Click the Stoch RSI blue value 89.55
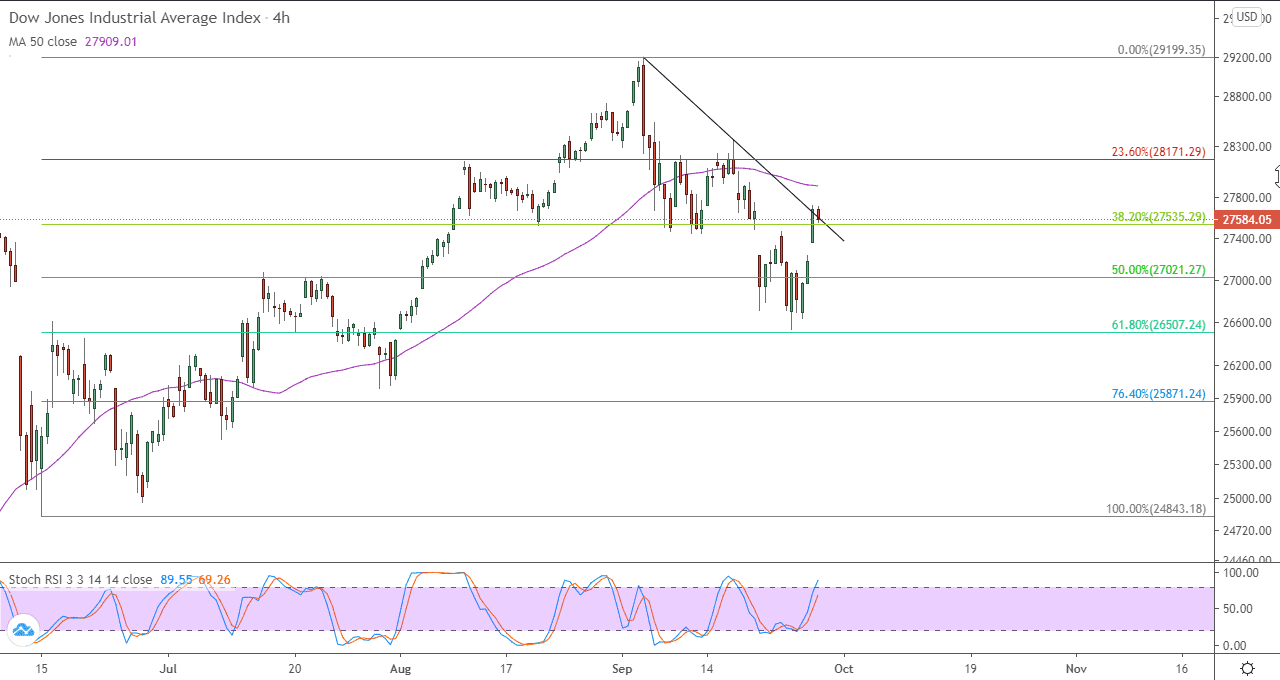The height and width of the screenshot is (680, 1280). (175, 579)
